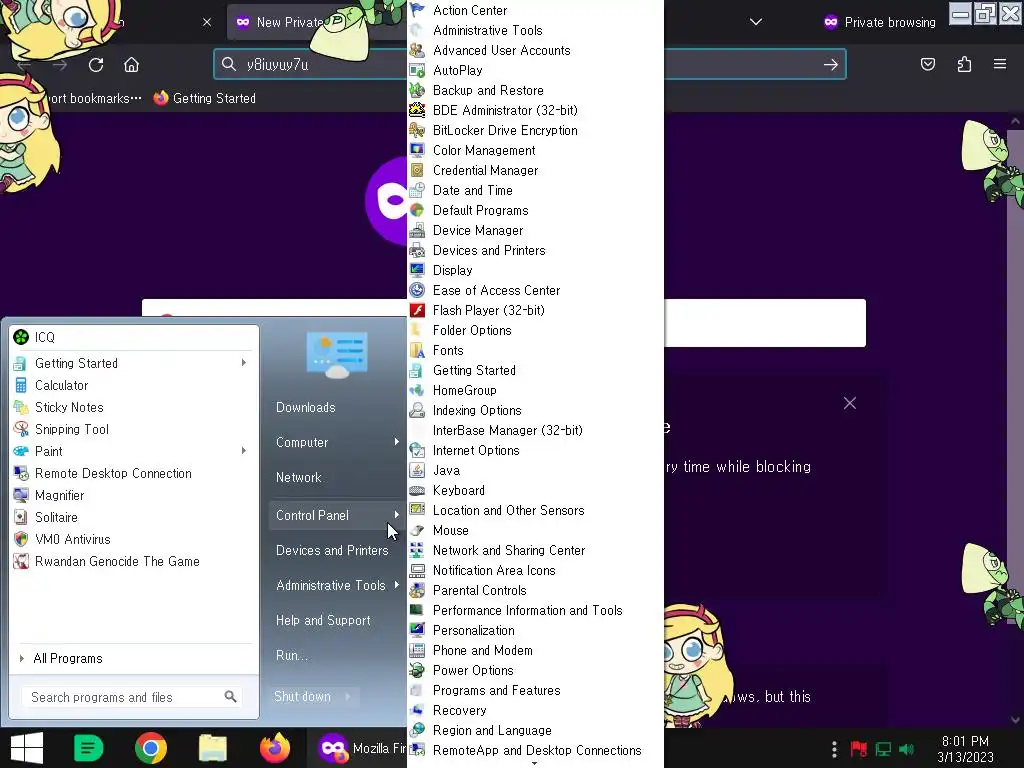Image resolution: width=1024 pixels, height=768 pixels.
Task: Open Device Manager icon
Action: [417, 231]
